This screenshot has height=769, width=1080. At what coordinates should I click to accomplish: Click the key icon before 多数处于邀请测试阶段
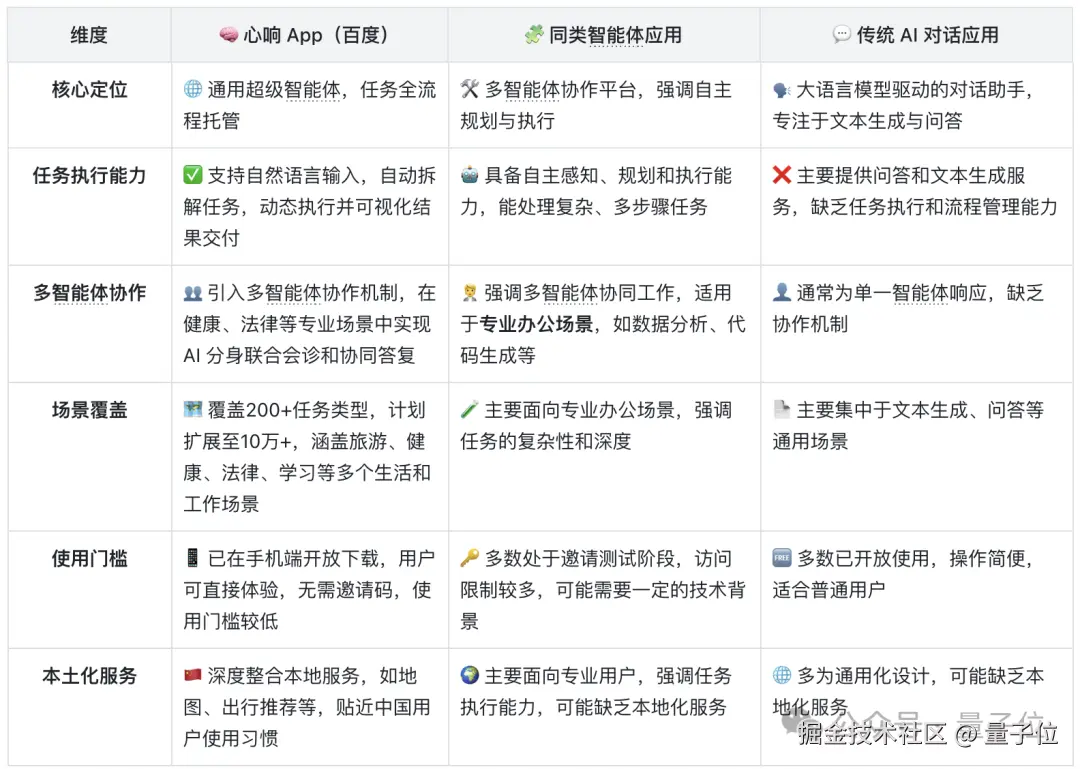[x=470, y=557]
